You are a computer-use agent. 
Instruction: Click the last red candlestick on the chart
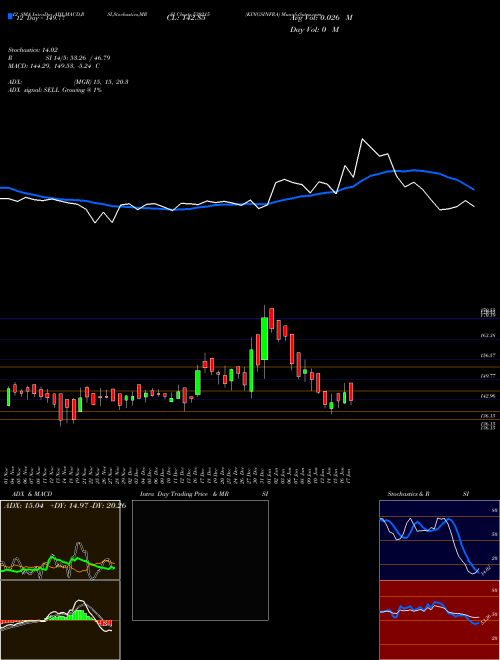point(351,392)
